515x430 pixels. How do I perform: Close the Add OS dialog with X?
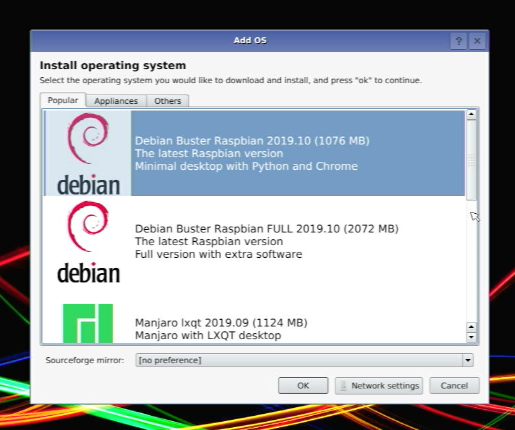click(477, 41)
